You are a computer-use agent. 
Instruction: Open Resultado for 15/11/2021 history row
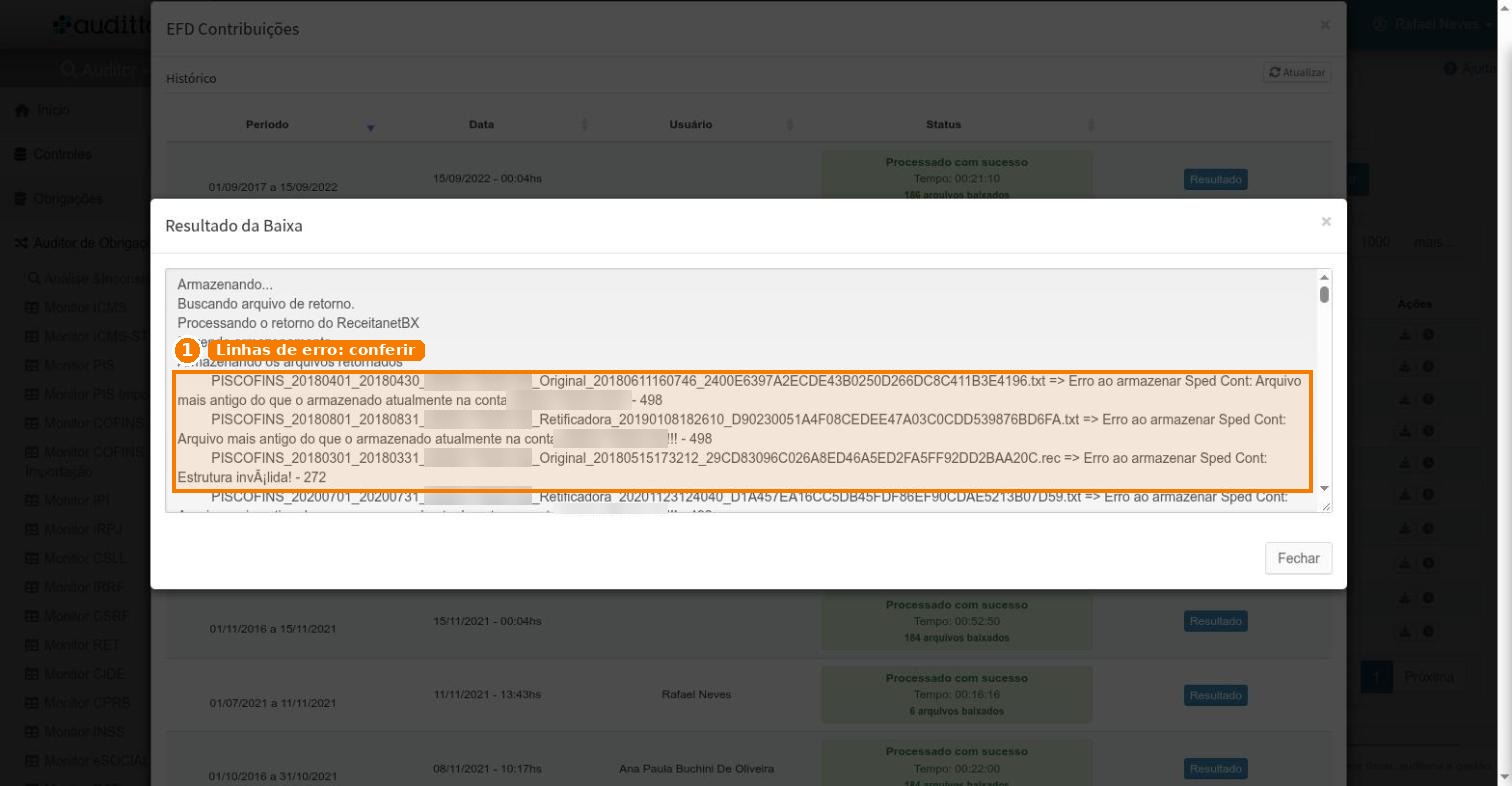tap(1216, 621)
